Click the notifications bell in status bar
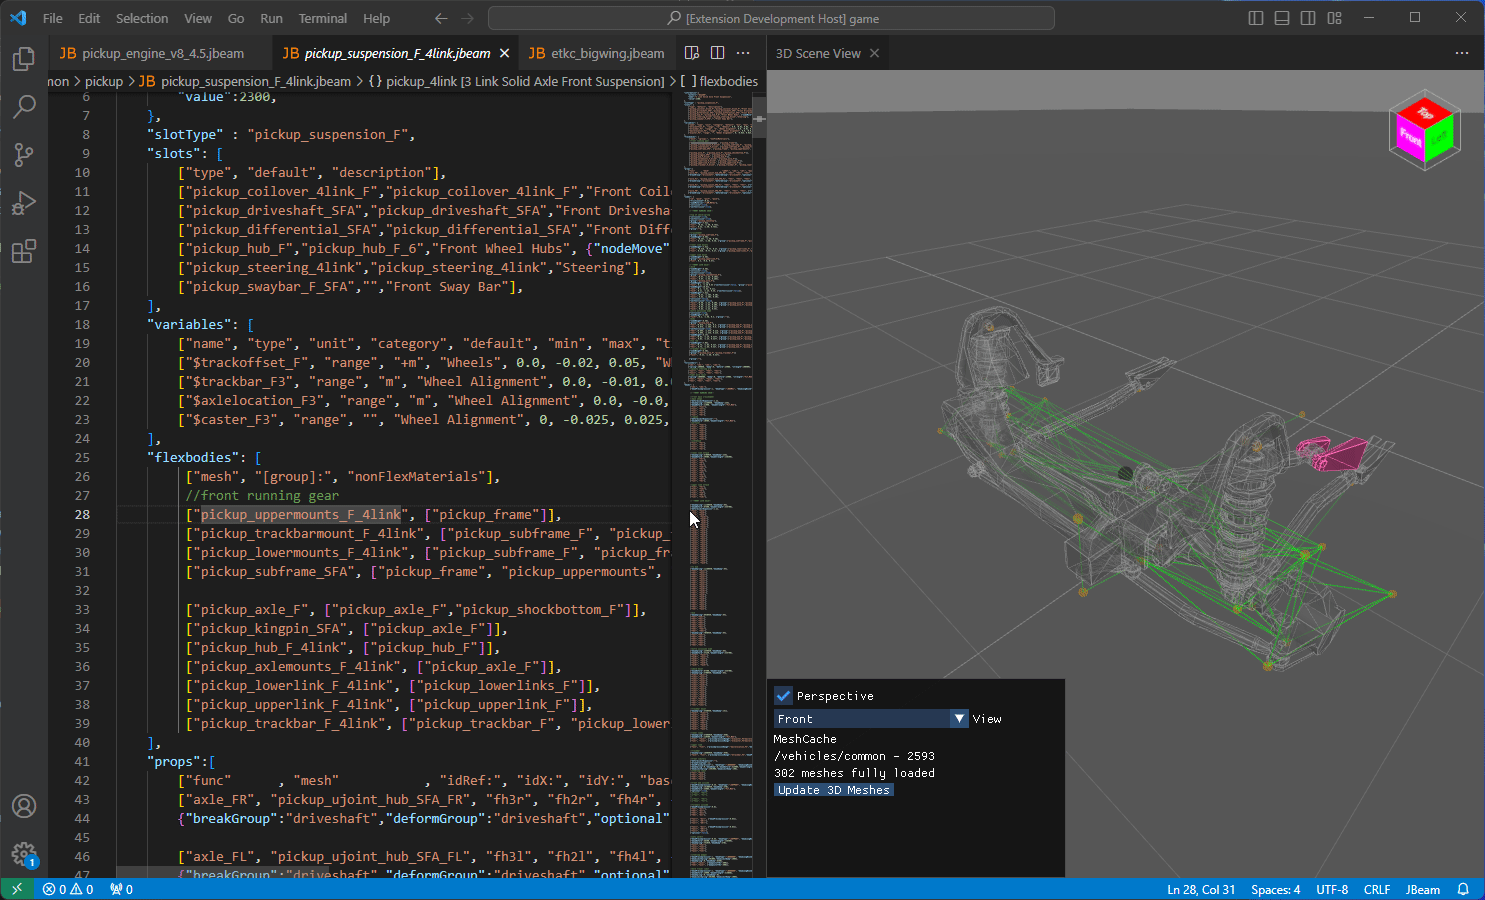 coord(1463,889)
